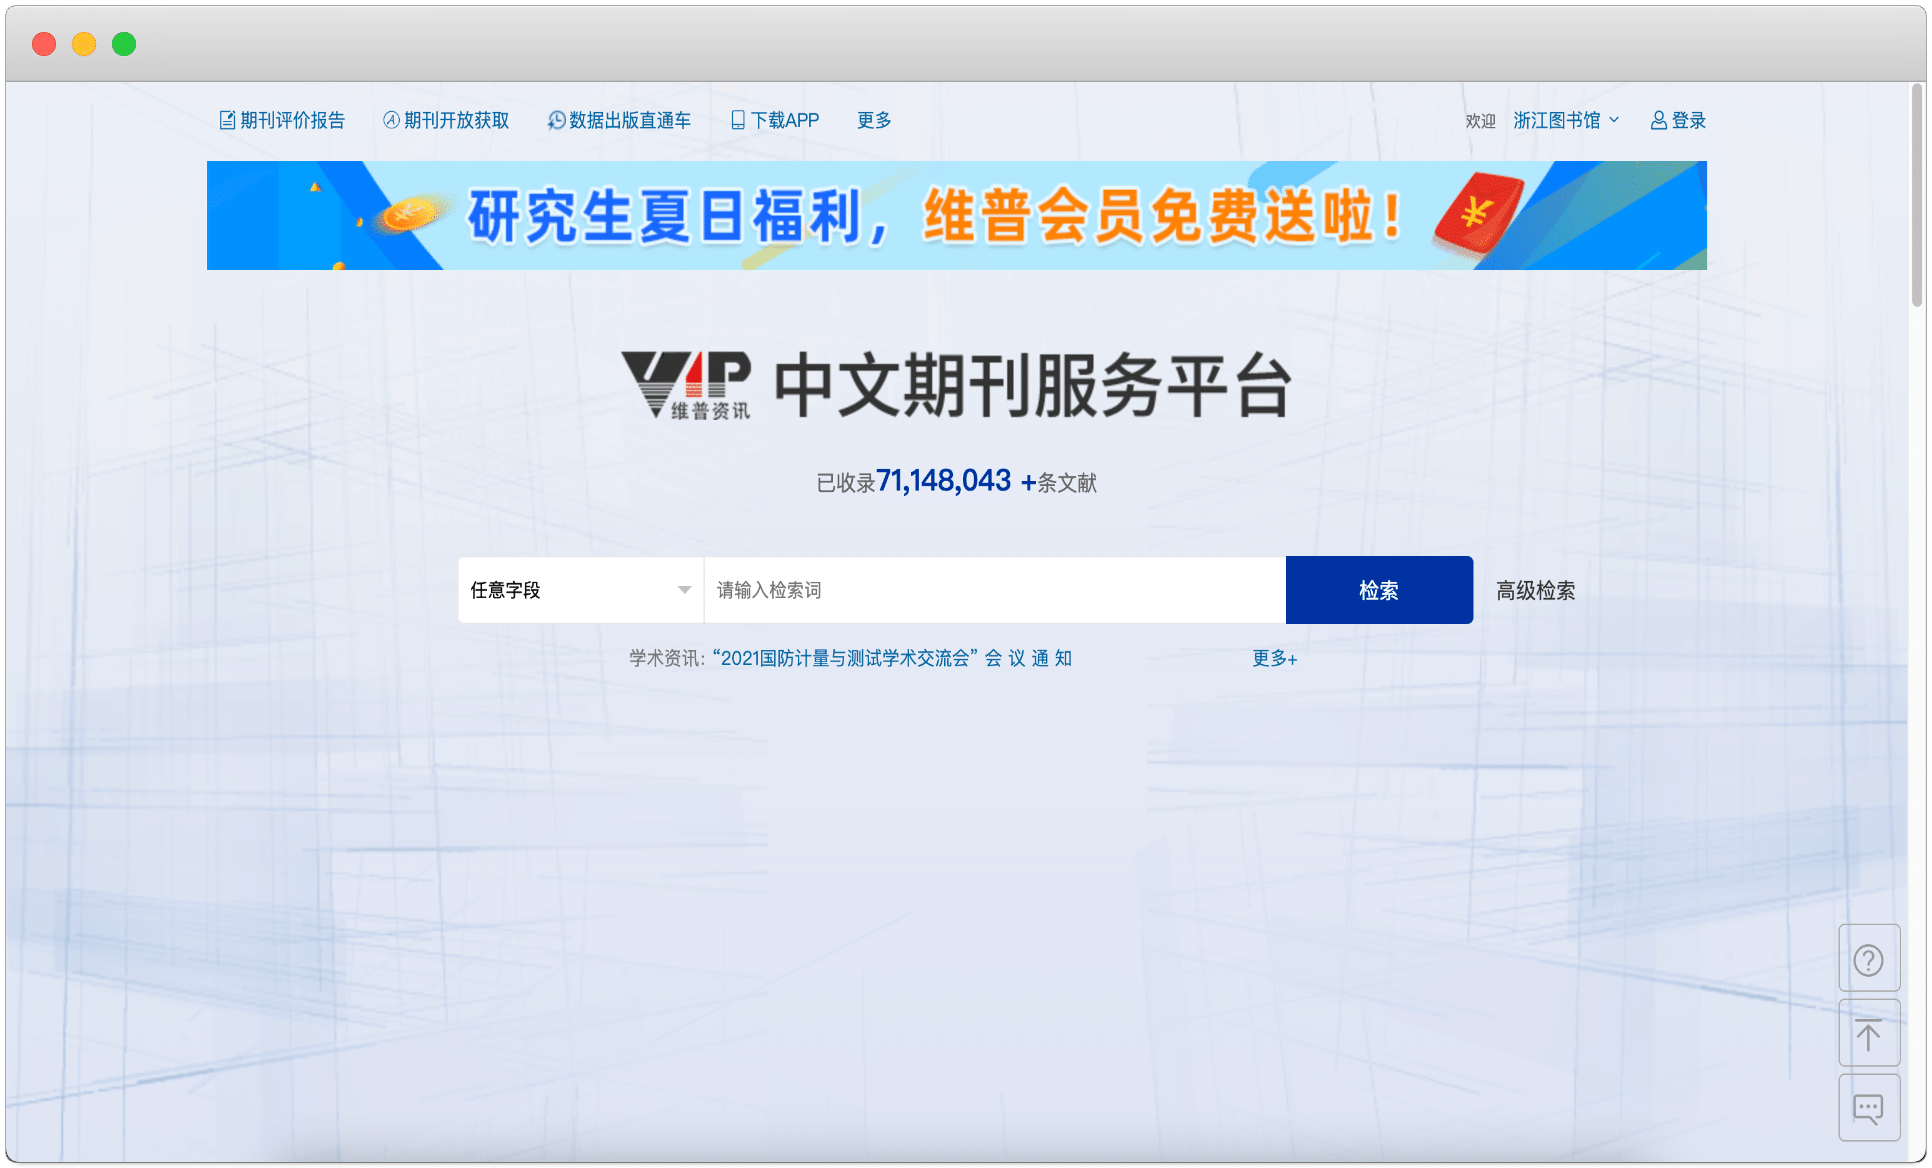Open the 研究生夏日福利 promotional banner
This screenshot has height=1168, width=1932.
957,215
